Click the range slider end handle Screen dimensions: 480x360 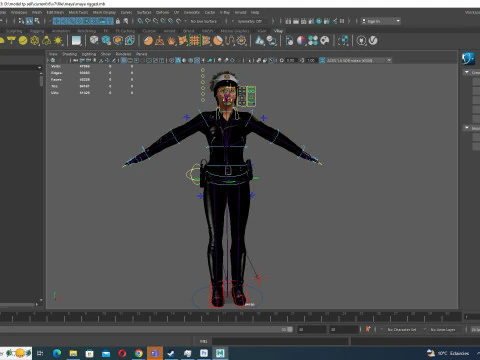290,329
